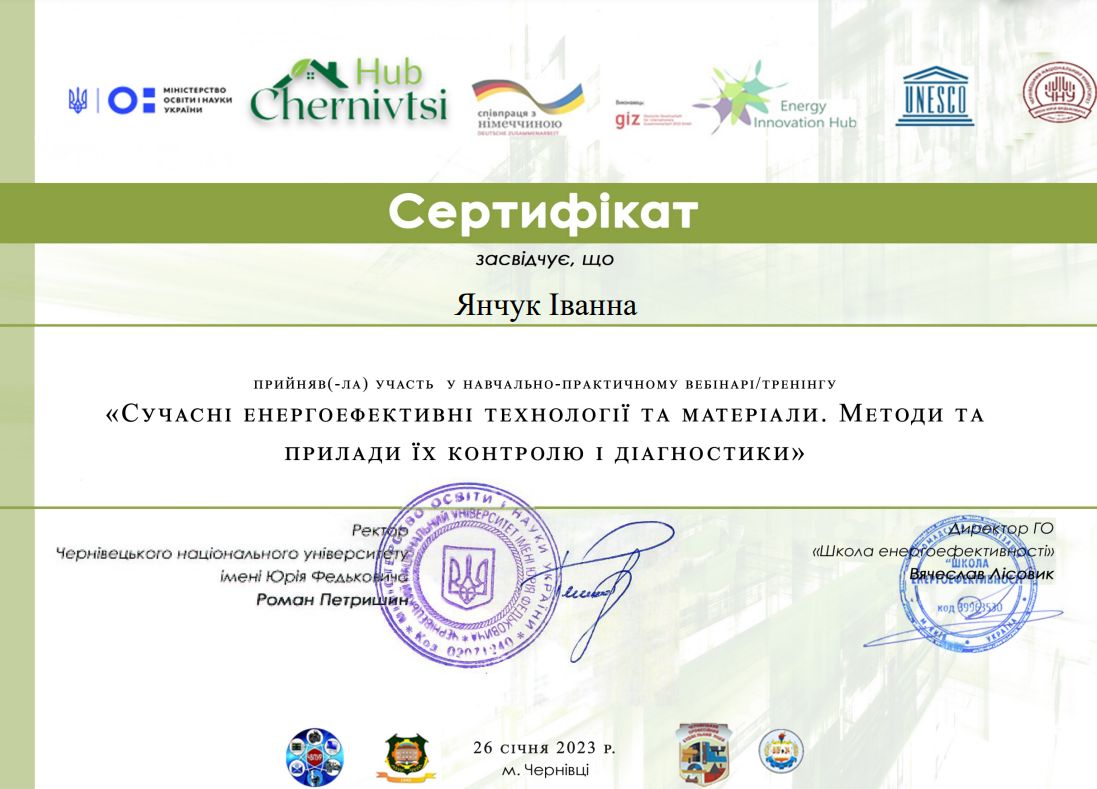
Task: Click the Hub Chernivtsi logo
Action: point(348,90)
